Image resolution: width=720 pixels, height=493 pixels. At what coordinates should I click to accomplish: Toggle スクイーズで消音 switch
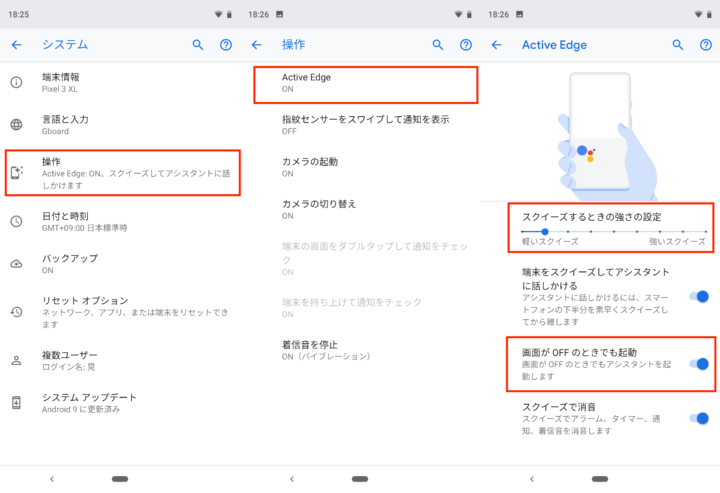tap(699, 418)
